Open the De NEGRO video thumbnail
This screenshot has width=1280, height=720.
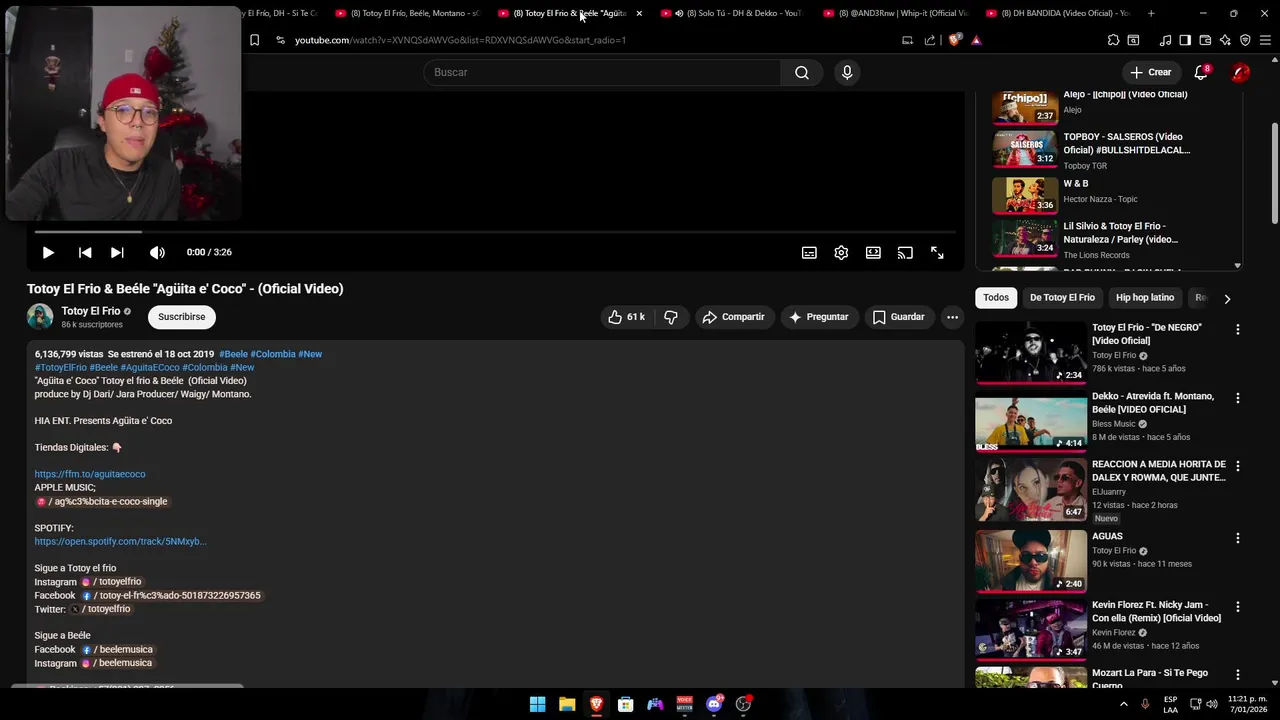click(x=1031, y=352)
